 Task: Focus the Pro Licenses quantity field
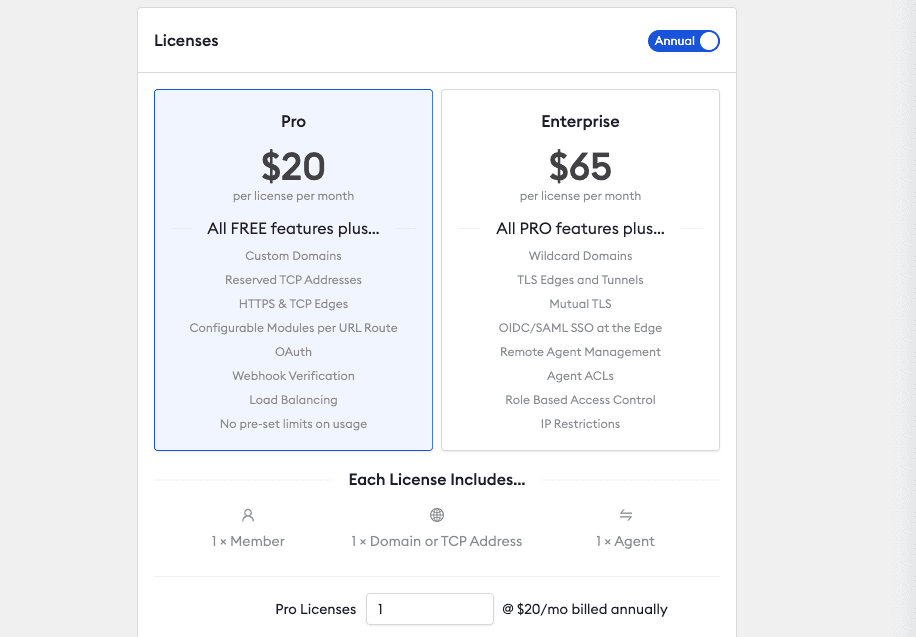[x=430, y=609]
